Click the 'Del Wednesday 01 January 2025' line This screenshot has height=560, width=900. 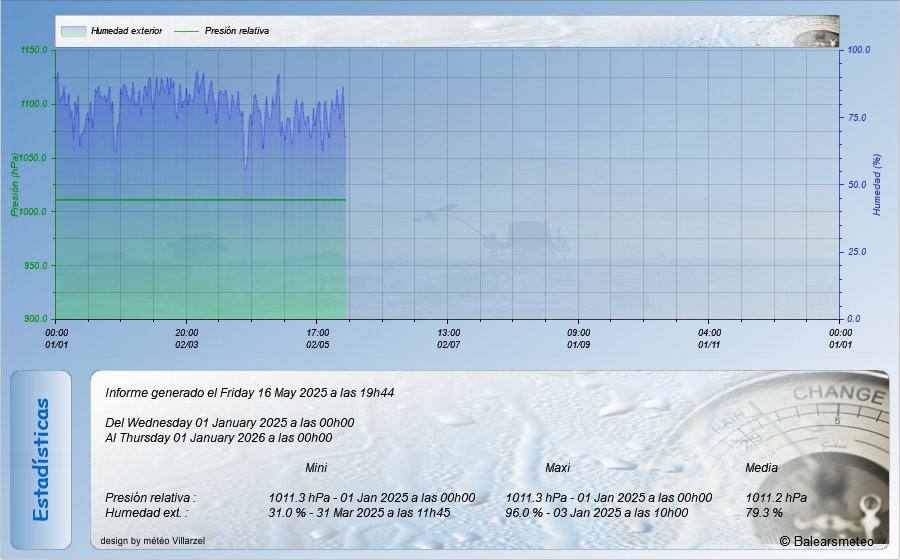coord(230,423)
